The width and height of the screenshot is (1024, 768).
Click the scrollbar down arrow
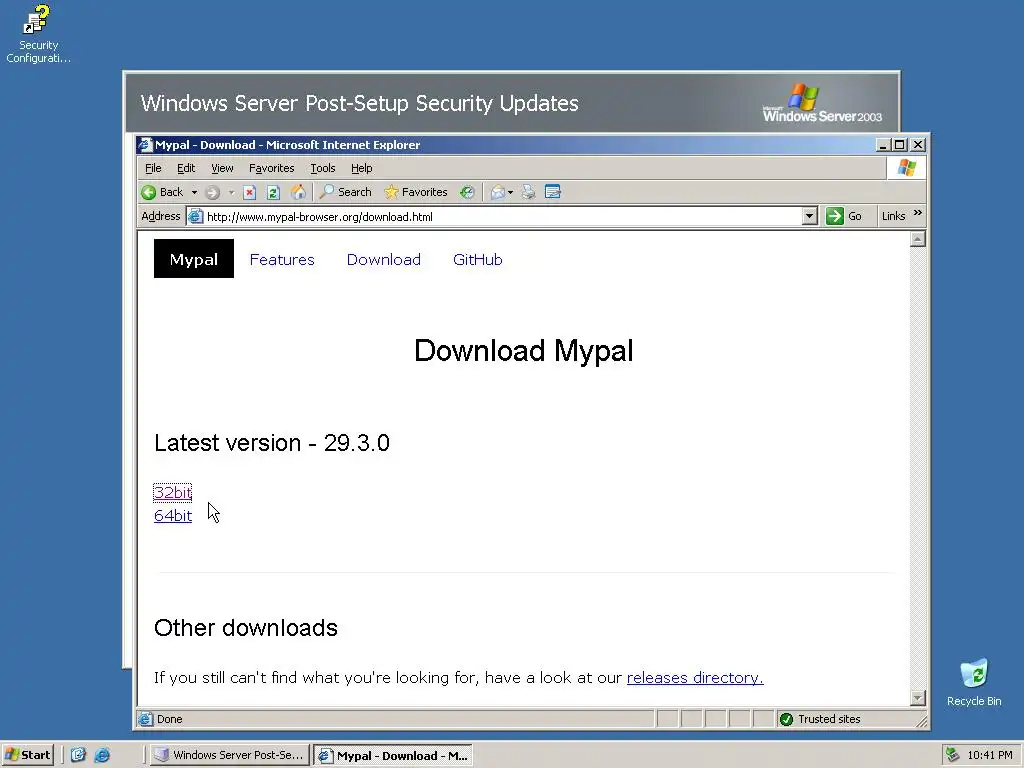pyautogui.click(x=918, y=698)
